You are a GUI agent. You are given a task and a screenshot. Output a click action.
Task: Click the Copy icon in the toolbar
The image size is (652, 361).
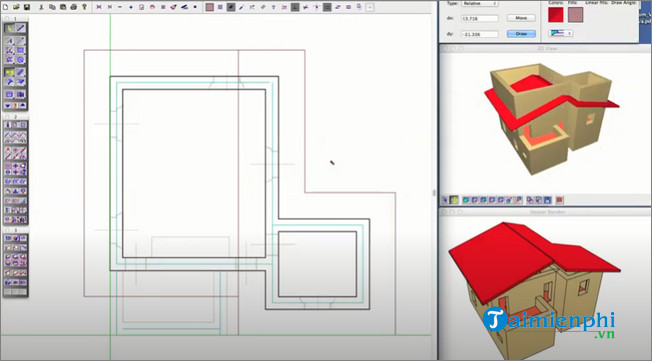[52, 7]
